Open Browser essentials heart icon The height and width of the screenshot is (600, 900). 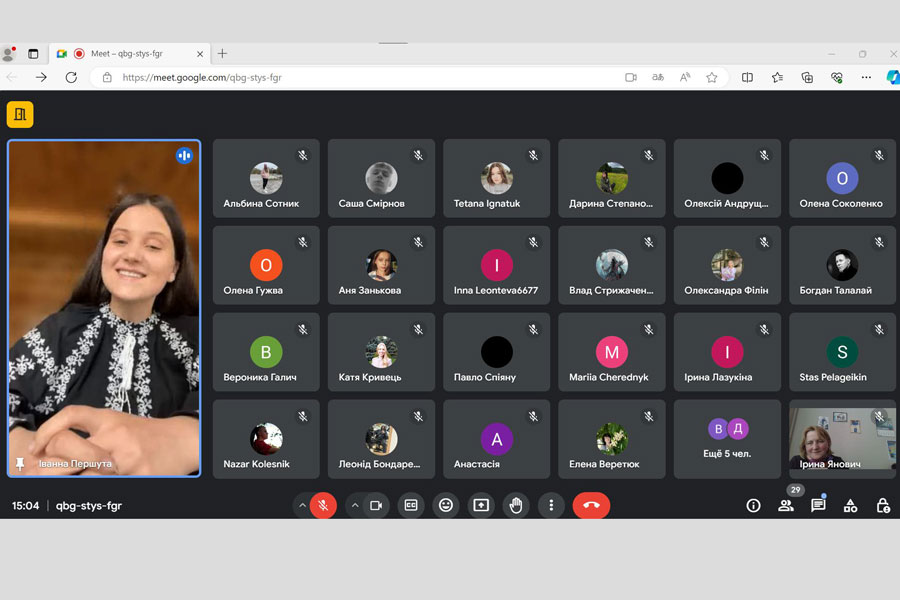coord(837,78)
